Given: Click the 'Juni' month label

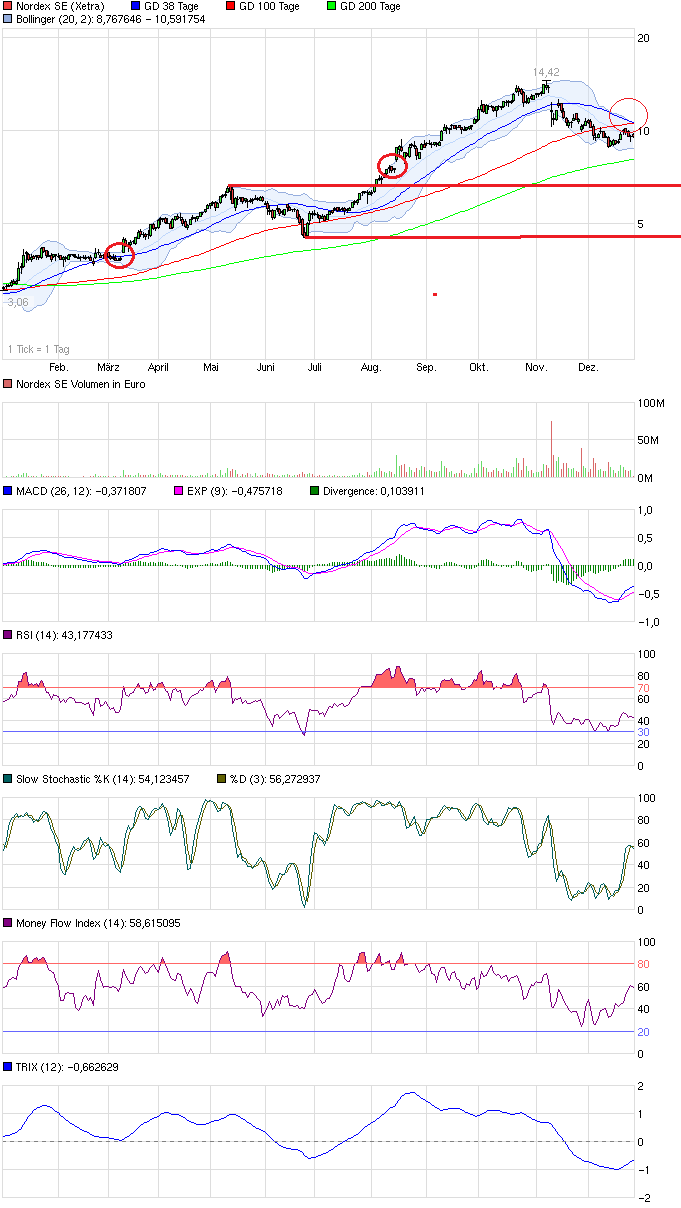Looking at the screenshot, I should click(267, 367).
